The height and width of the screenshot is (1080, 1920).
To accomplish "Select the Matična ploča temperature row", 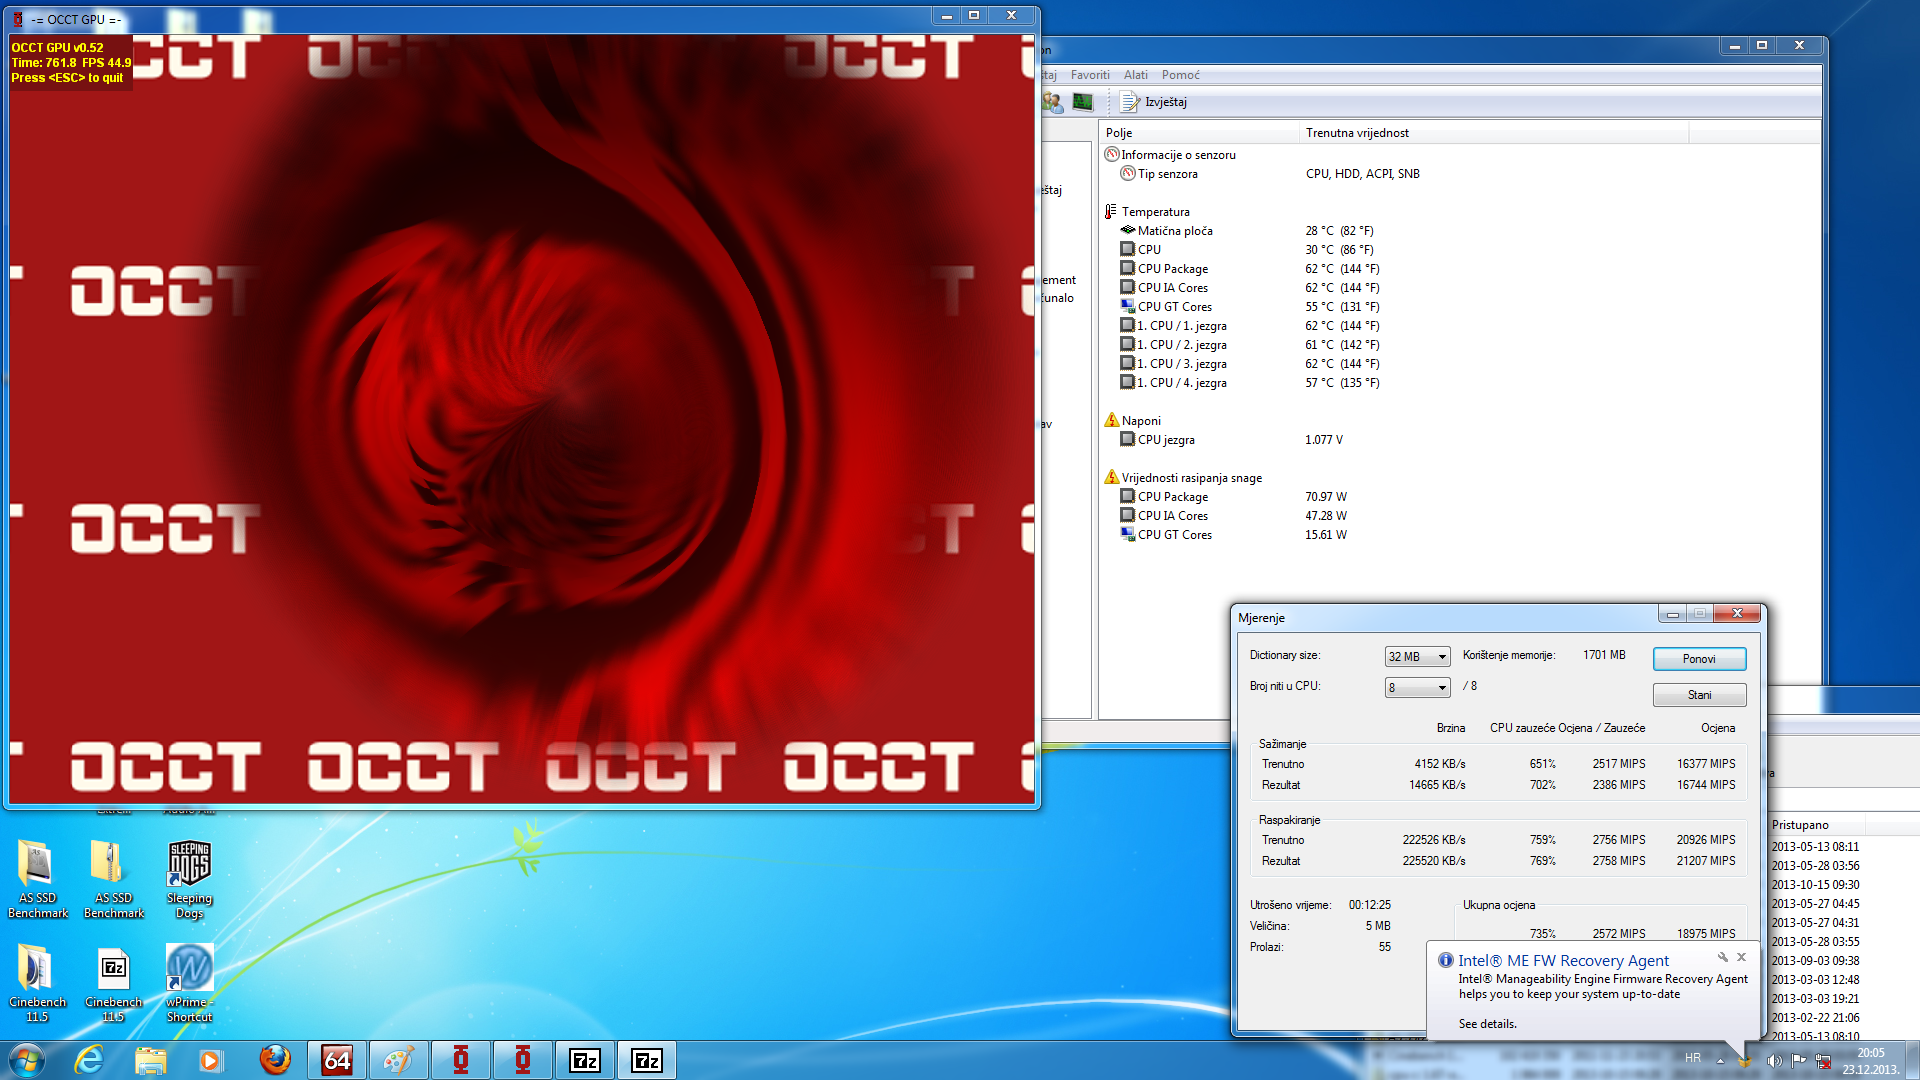I will [x=1460, y=231].
